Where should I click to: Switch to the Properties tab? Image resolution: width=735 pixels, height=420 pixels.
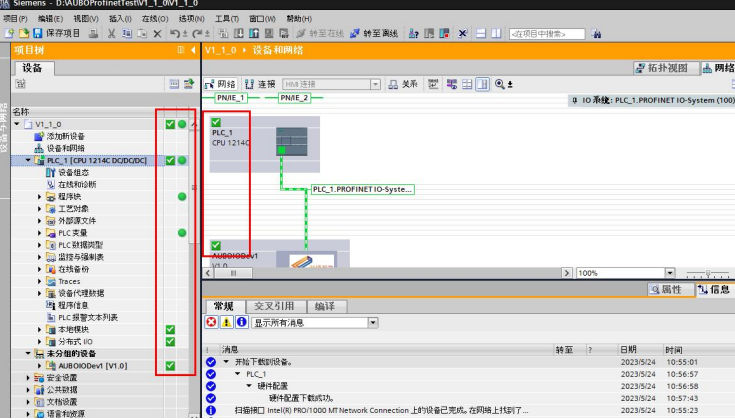click(x=671, y=290)
